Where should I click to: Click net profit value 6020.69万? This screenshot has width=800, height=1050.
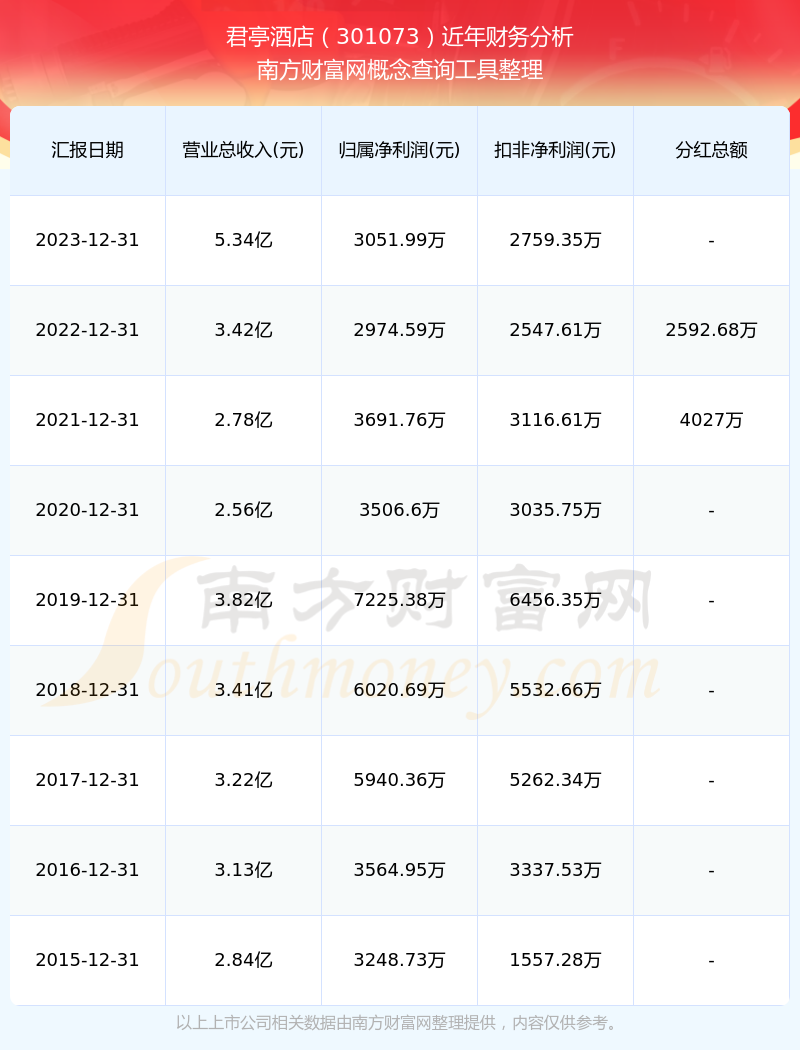tap(400, 690)
